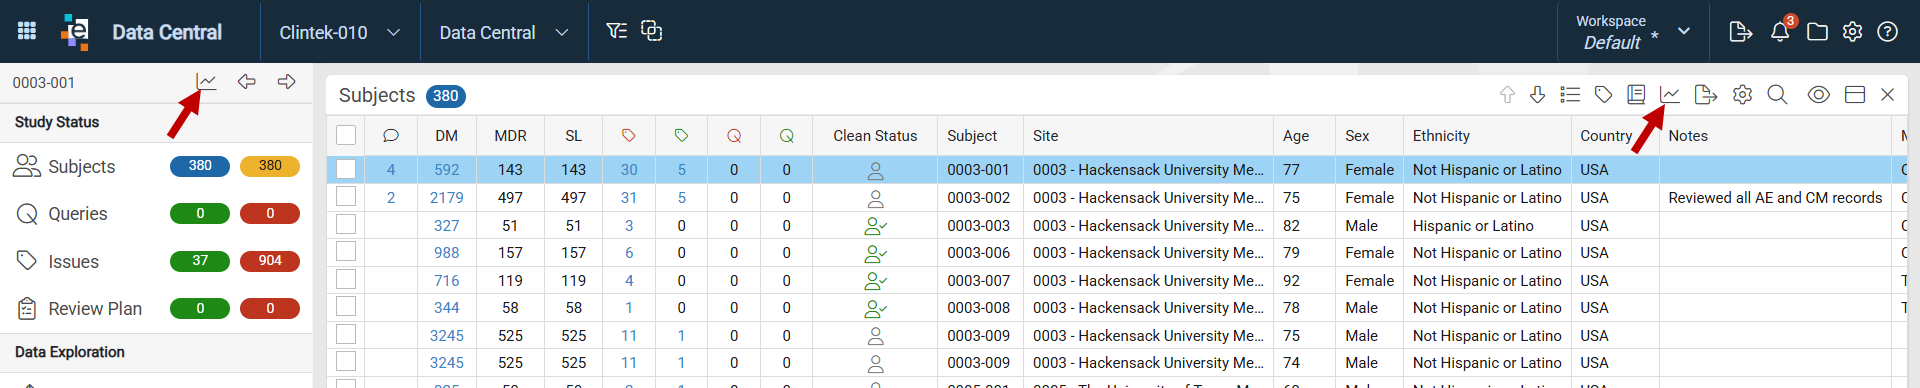Open red tag count 31 for 0003-002
This screenshot has height=388, width=1920.
(x=629, y=198)
